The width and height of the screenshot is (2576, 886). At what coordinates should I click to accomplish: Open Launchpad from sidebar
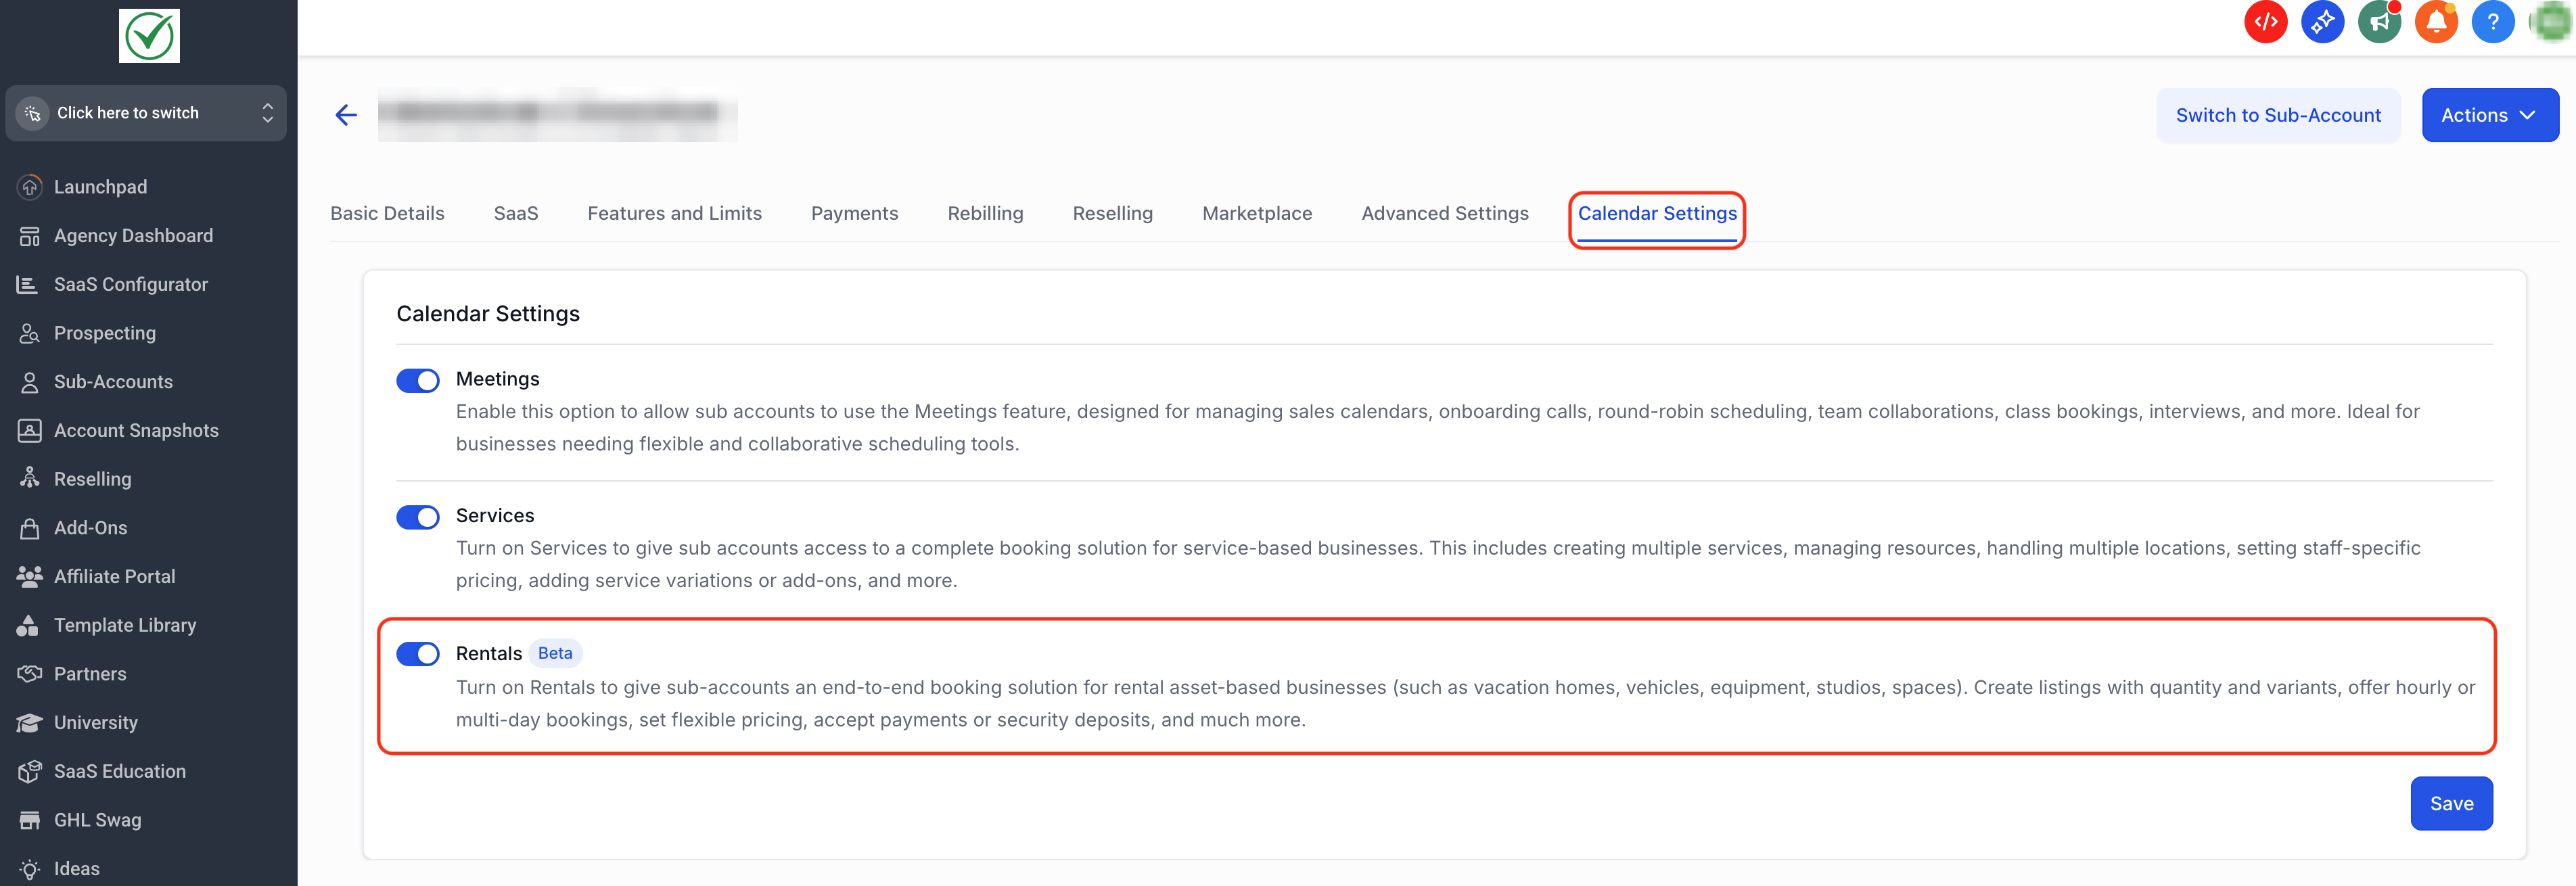[100, 187]
